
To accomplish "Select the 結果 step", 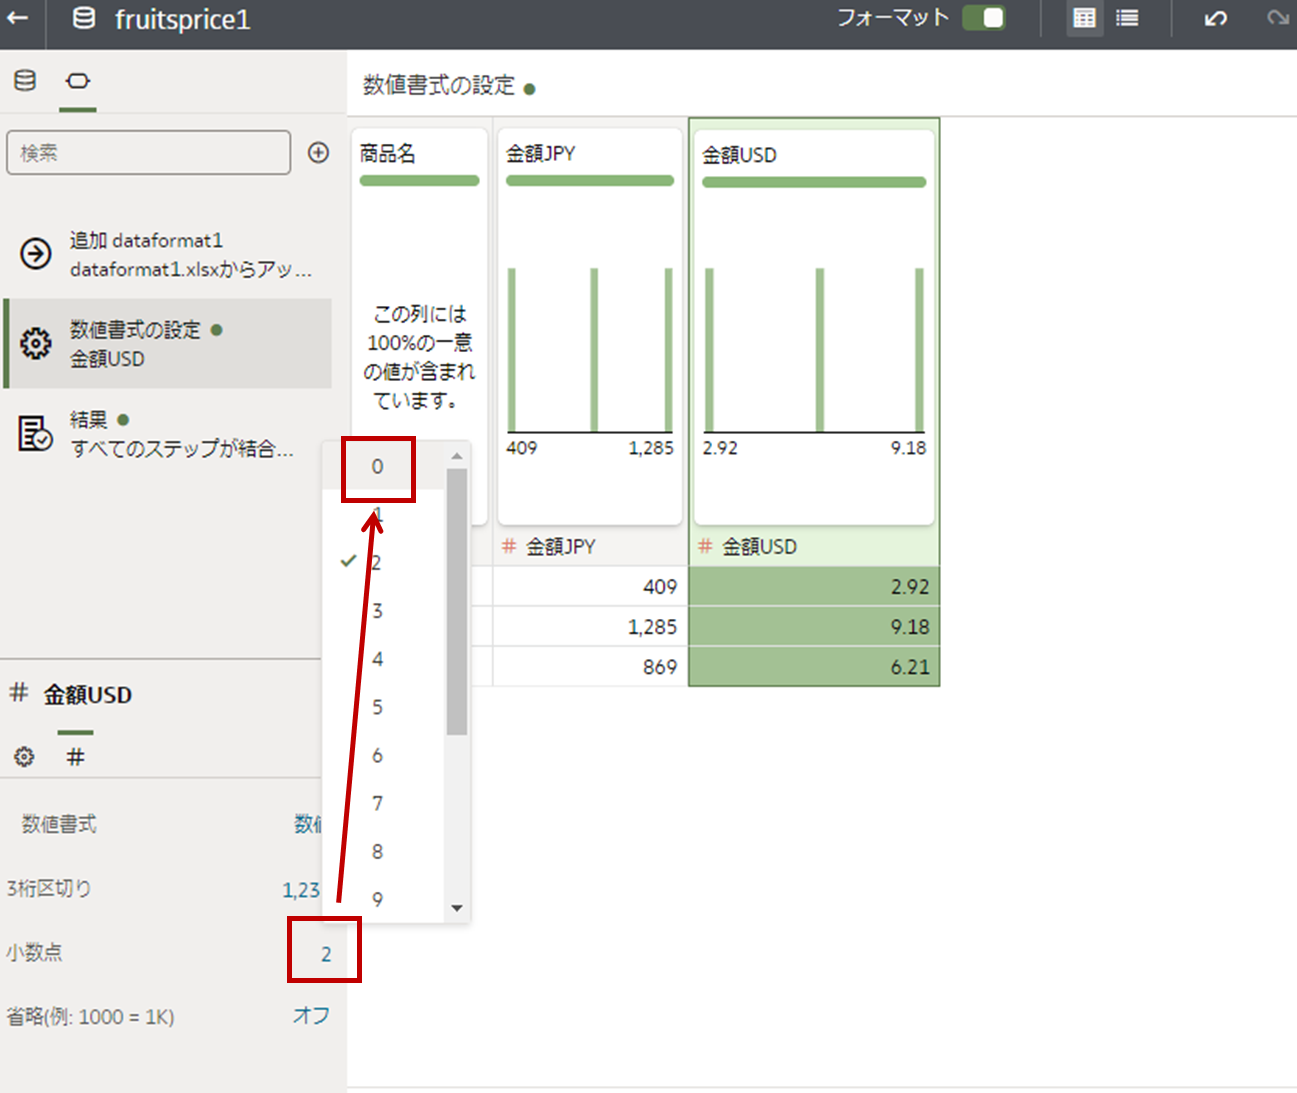I will [x=168, y=433].
